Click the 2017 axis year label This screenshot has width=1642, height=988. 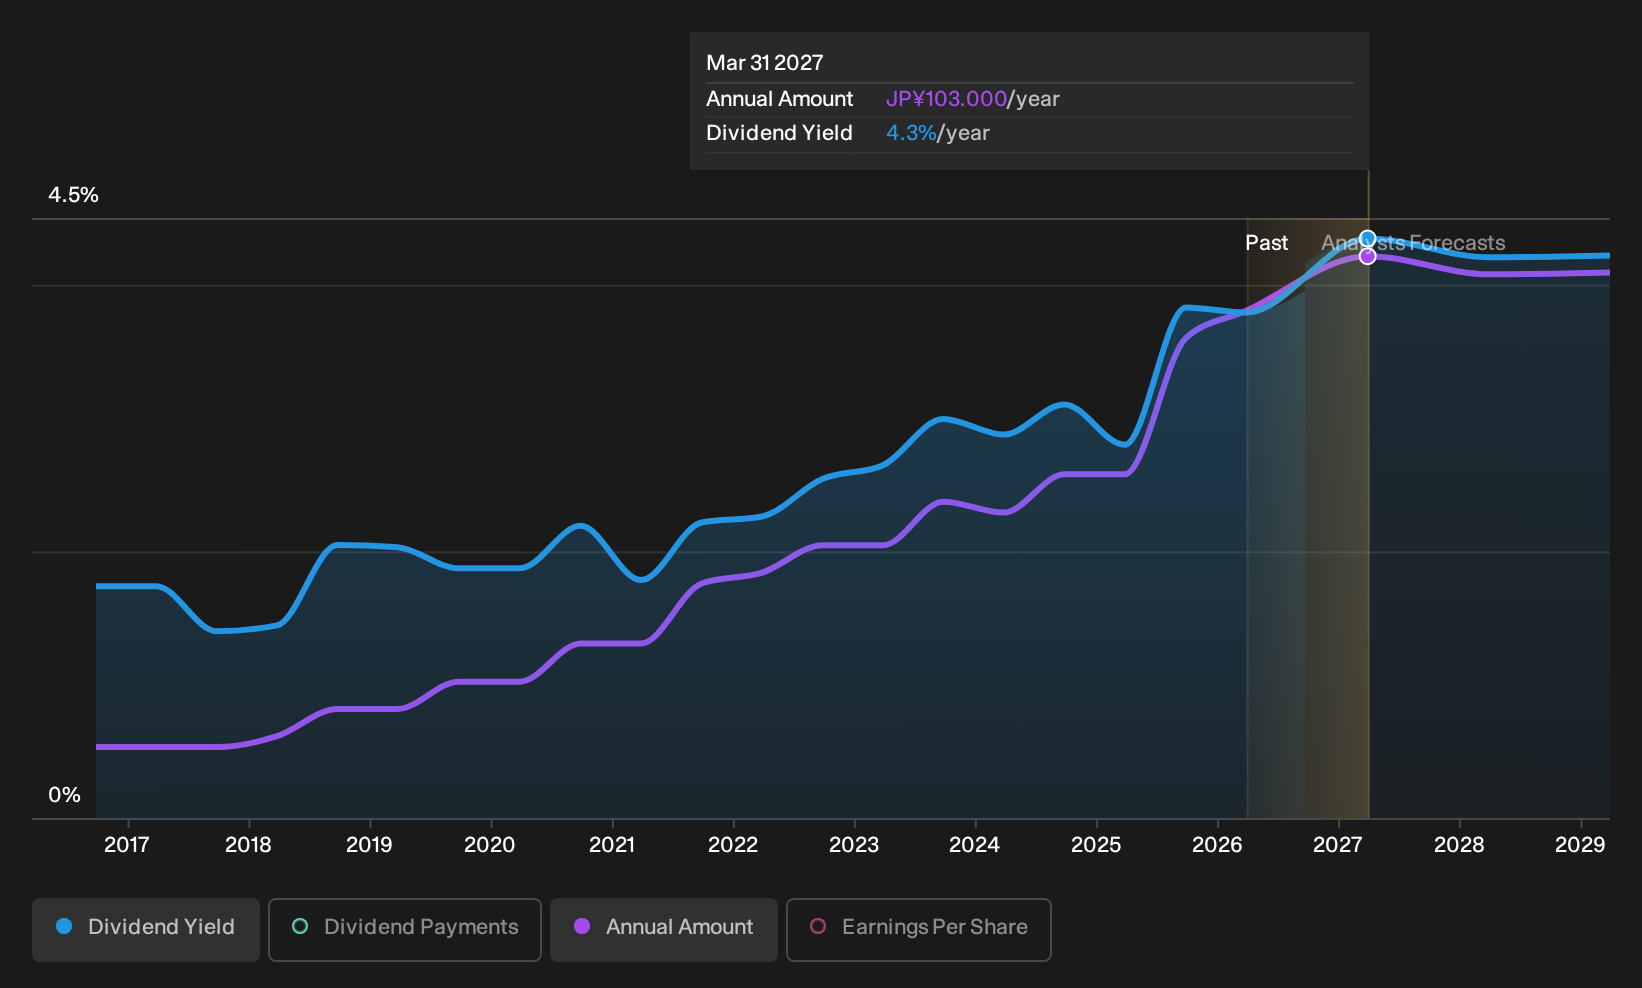pos(127,845)
